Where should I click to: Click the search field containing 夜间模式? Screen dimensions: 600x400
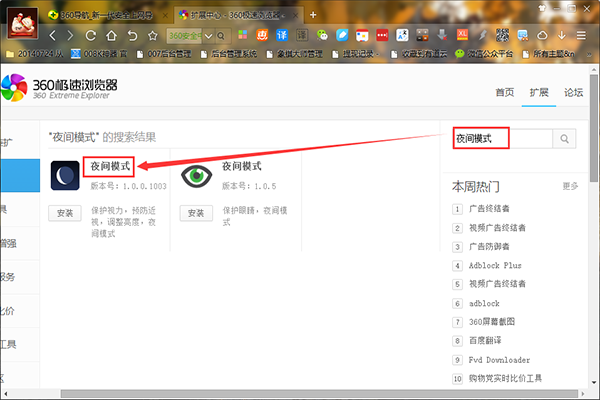pyautogui.click(x=503, y=139)
